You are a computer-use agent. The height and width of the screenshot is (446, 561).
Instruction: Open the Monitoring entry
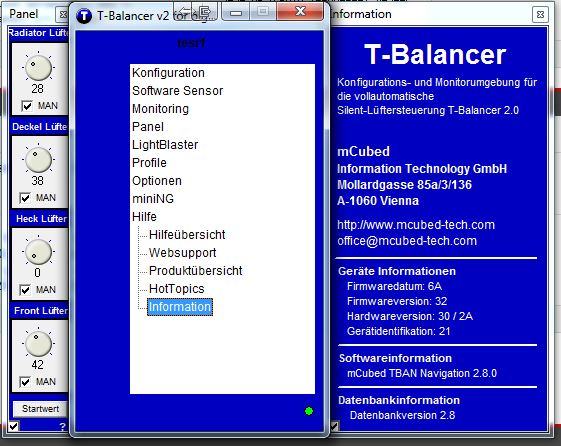(x=160, y=109)
